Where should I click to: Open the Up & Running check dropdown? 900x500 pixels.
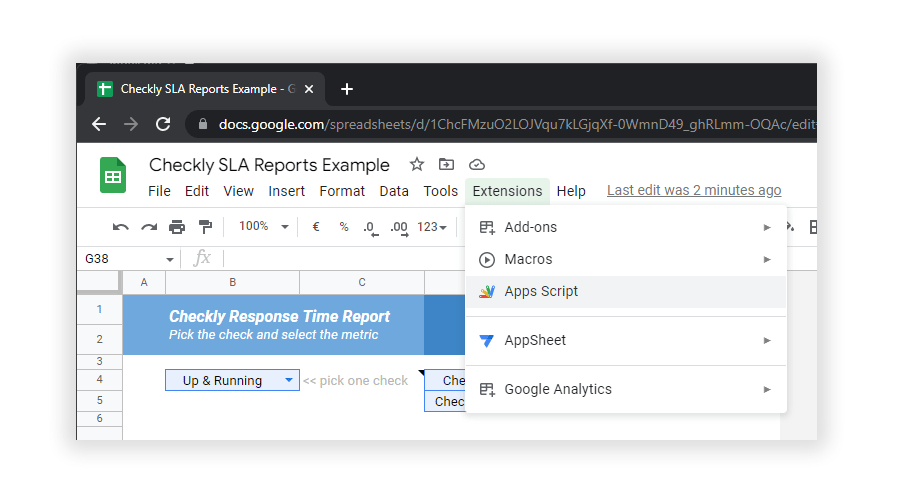pos(289,380)
